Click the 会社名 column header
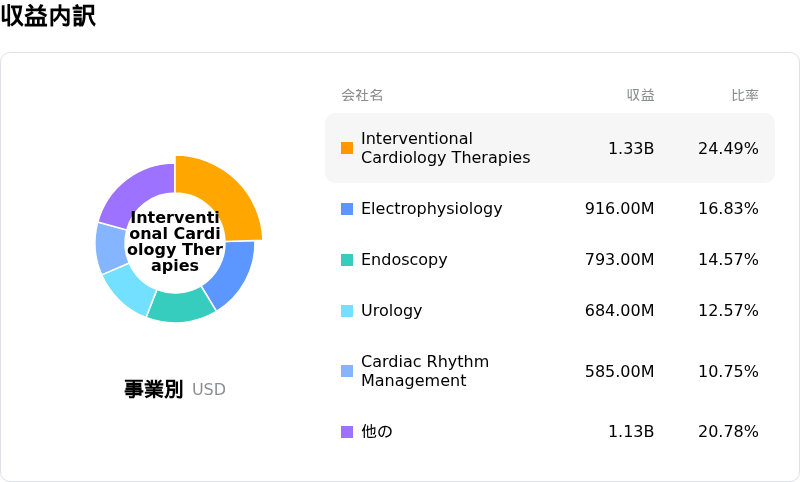 pos(362,95)
